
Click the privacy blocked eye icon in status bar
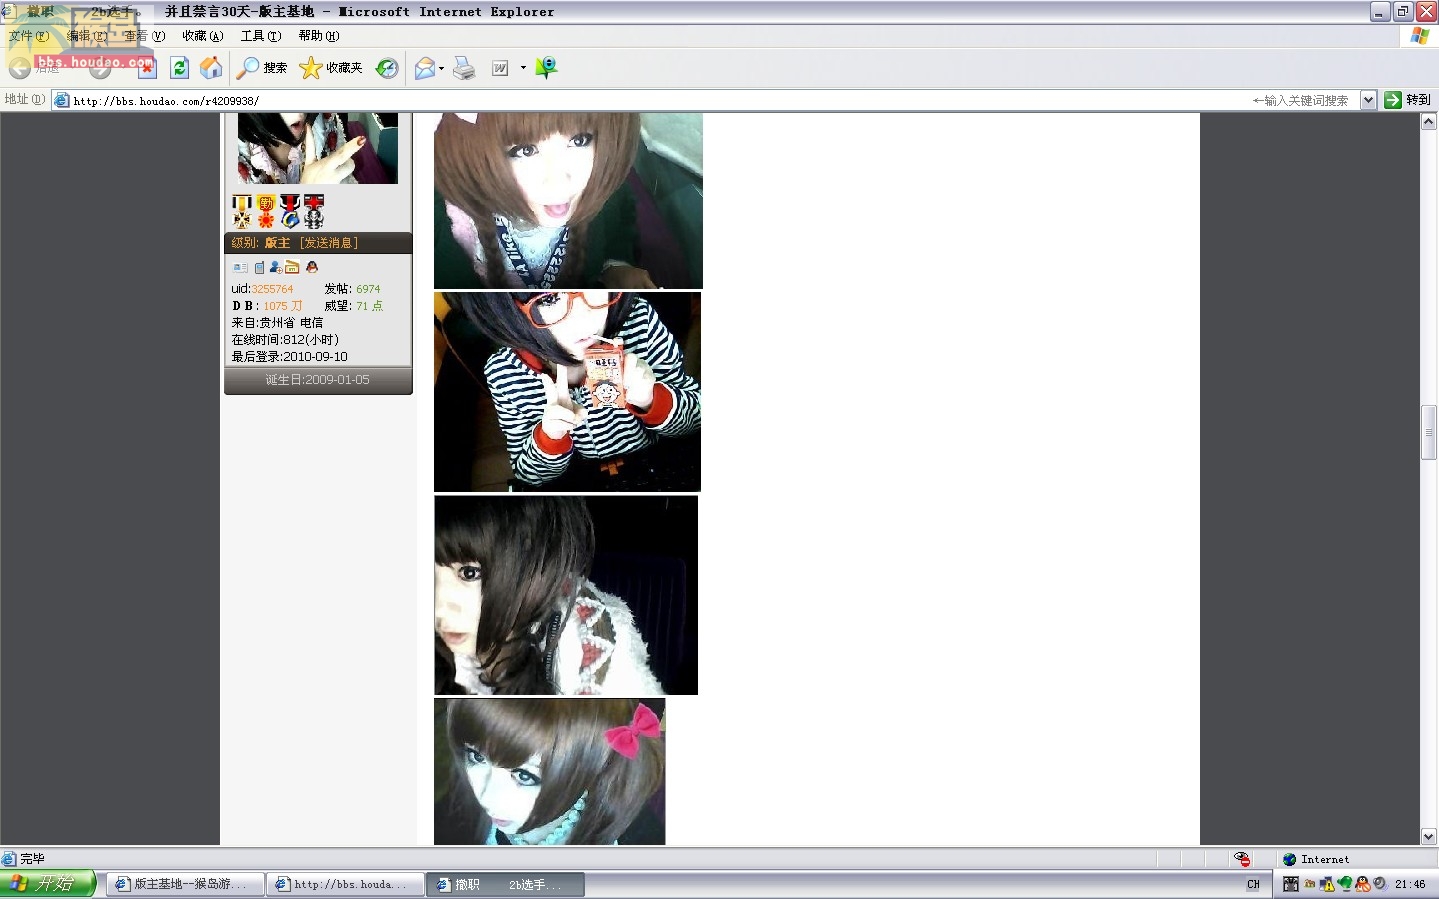tap(1242, 859)
